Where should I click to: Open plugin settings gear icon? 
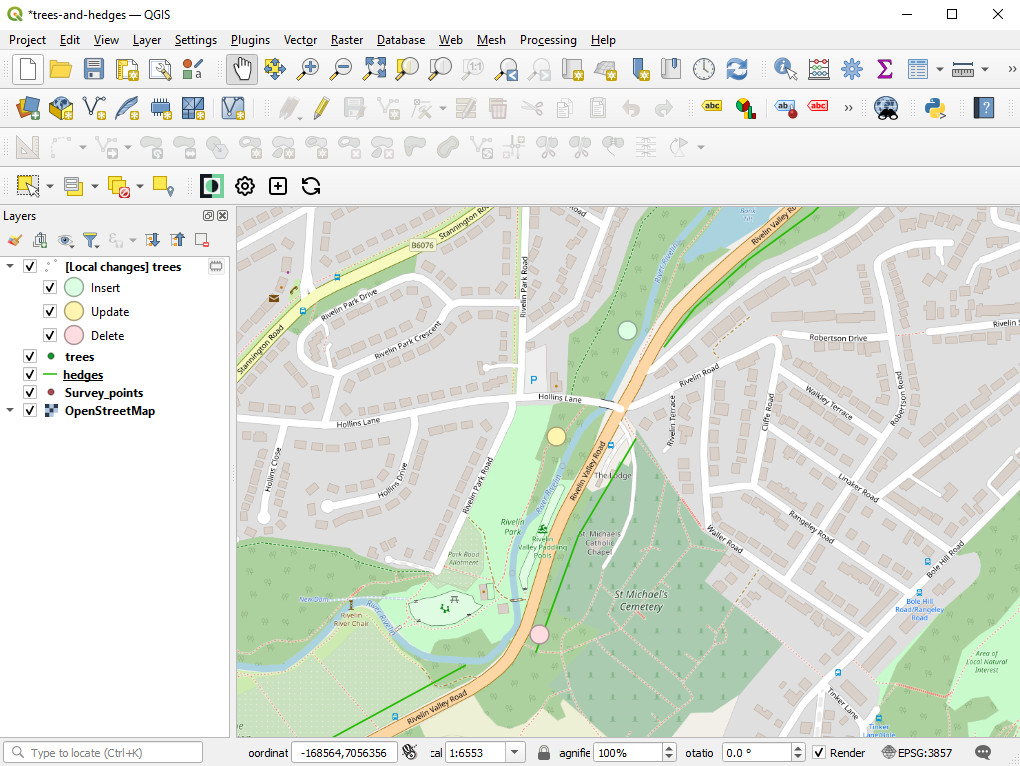pyautogui.click(x=245, y=187)
